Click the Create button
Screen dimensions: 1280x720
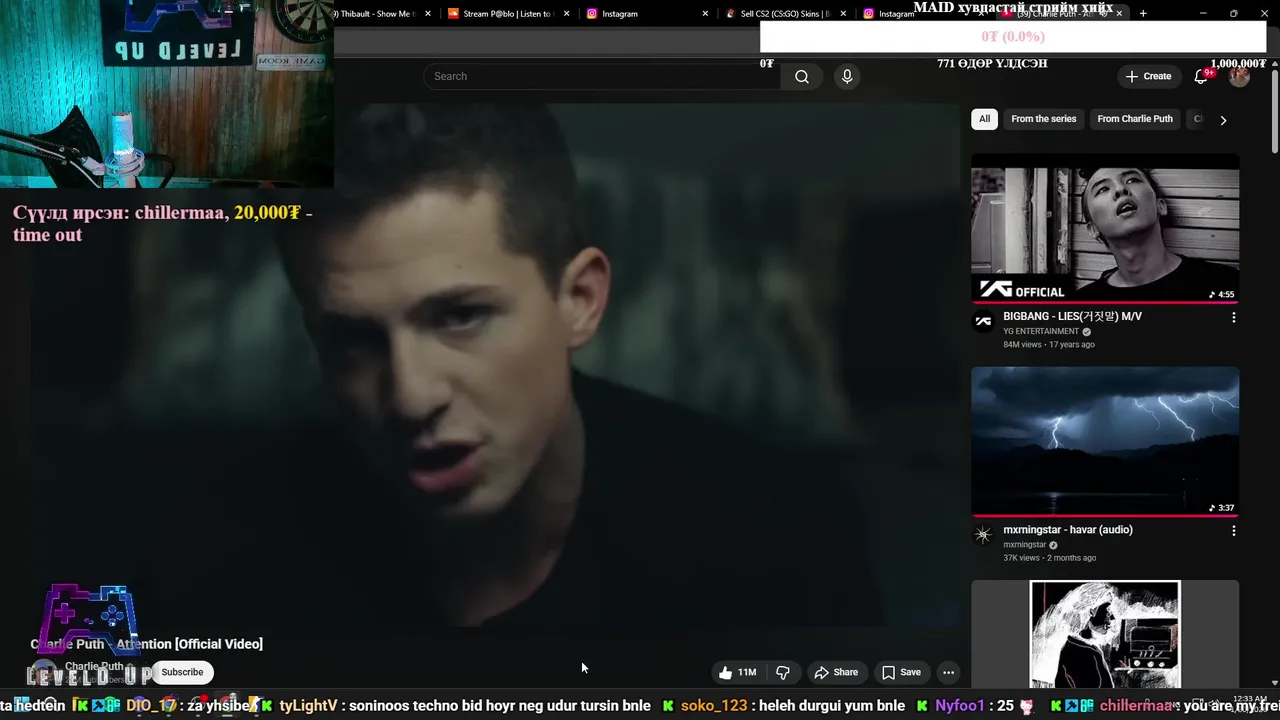(1148, 76)
